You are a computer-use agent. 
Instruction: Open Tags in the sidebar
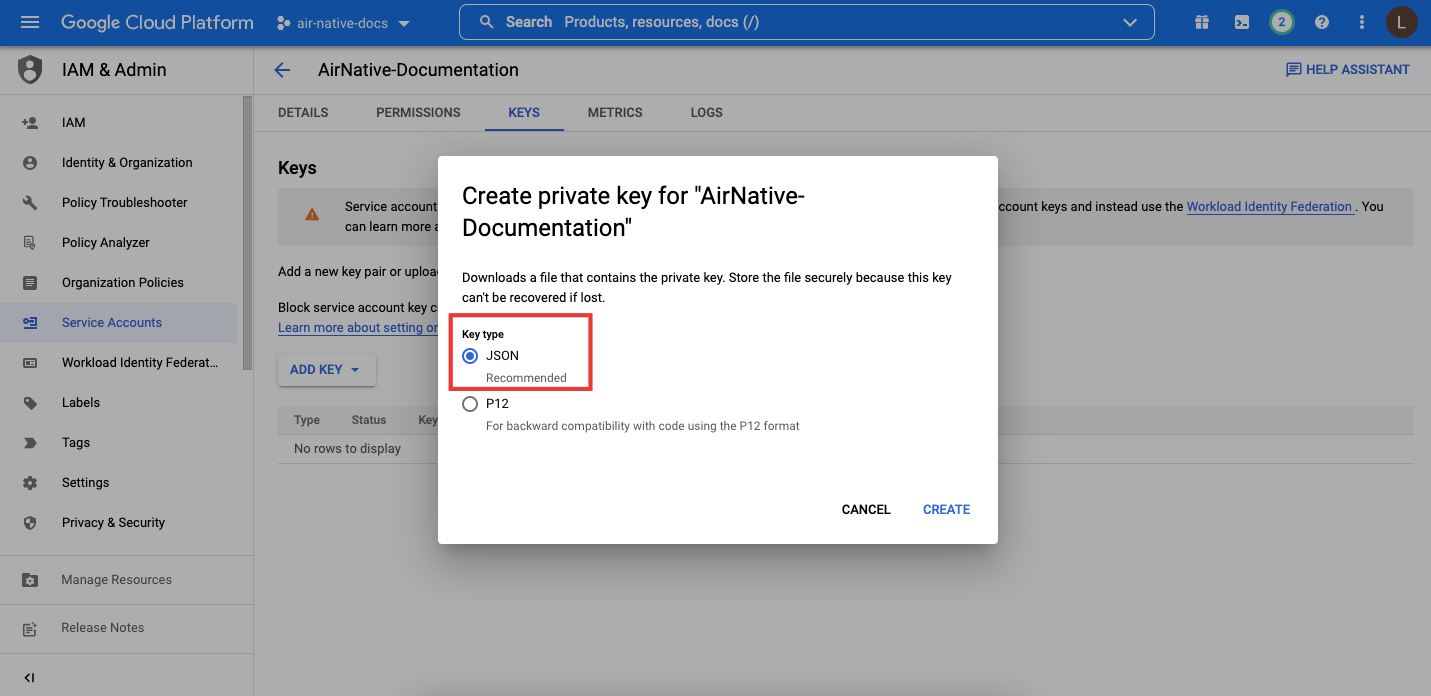pos(76,443)
